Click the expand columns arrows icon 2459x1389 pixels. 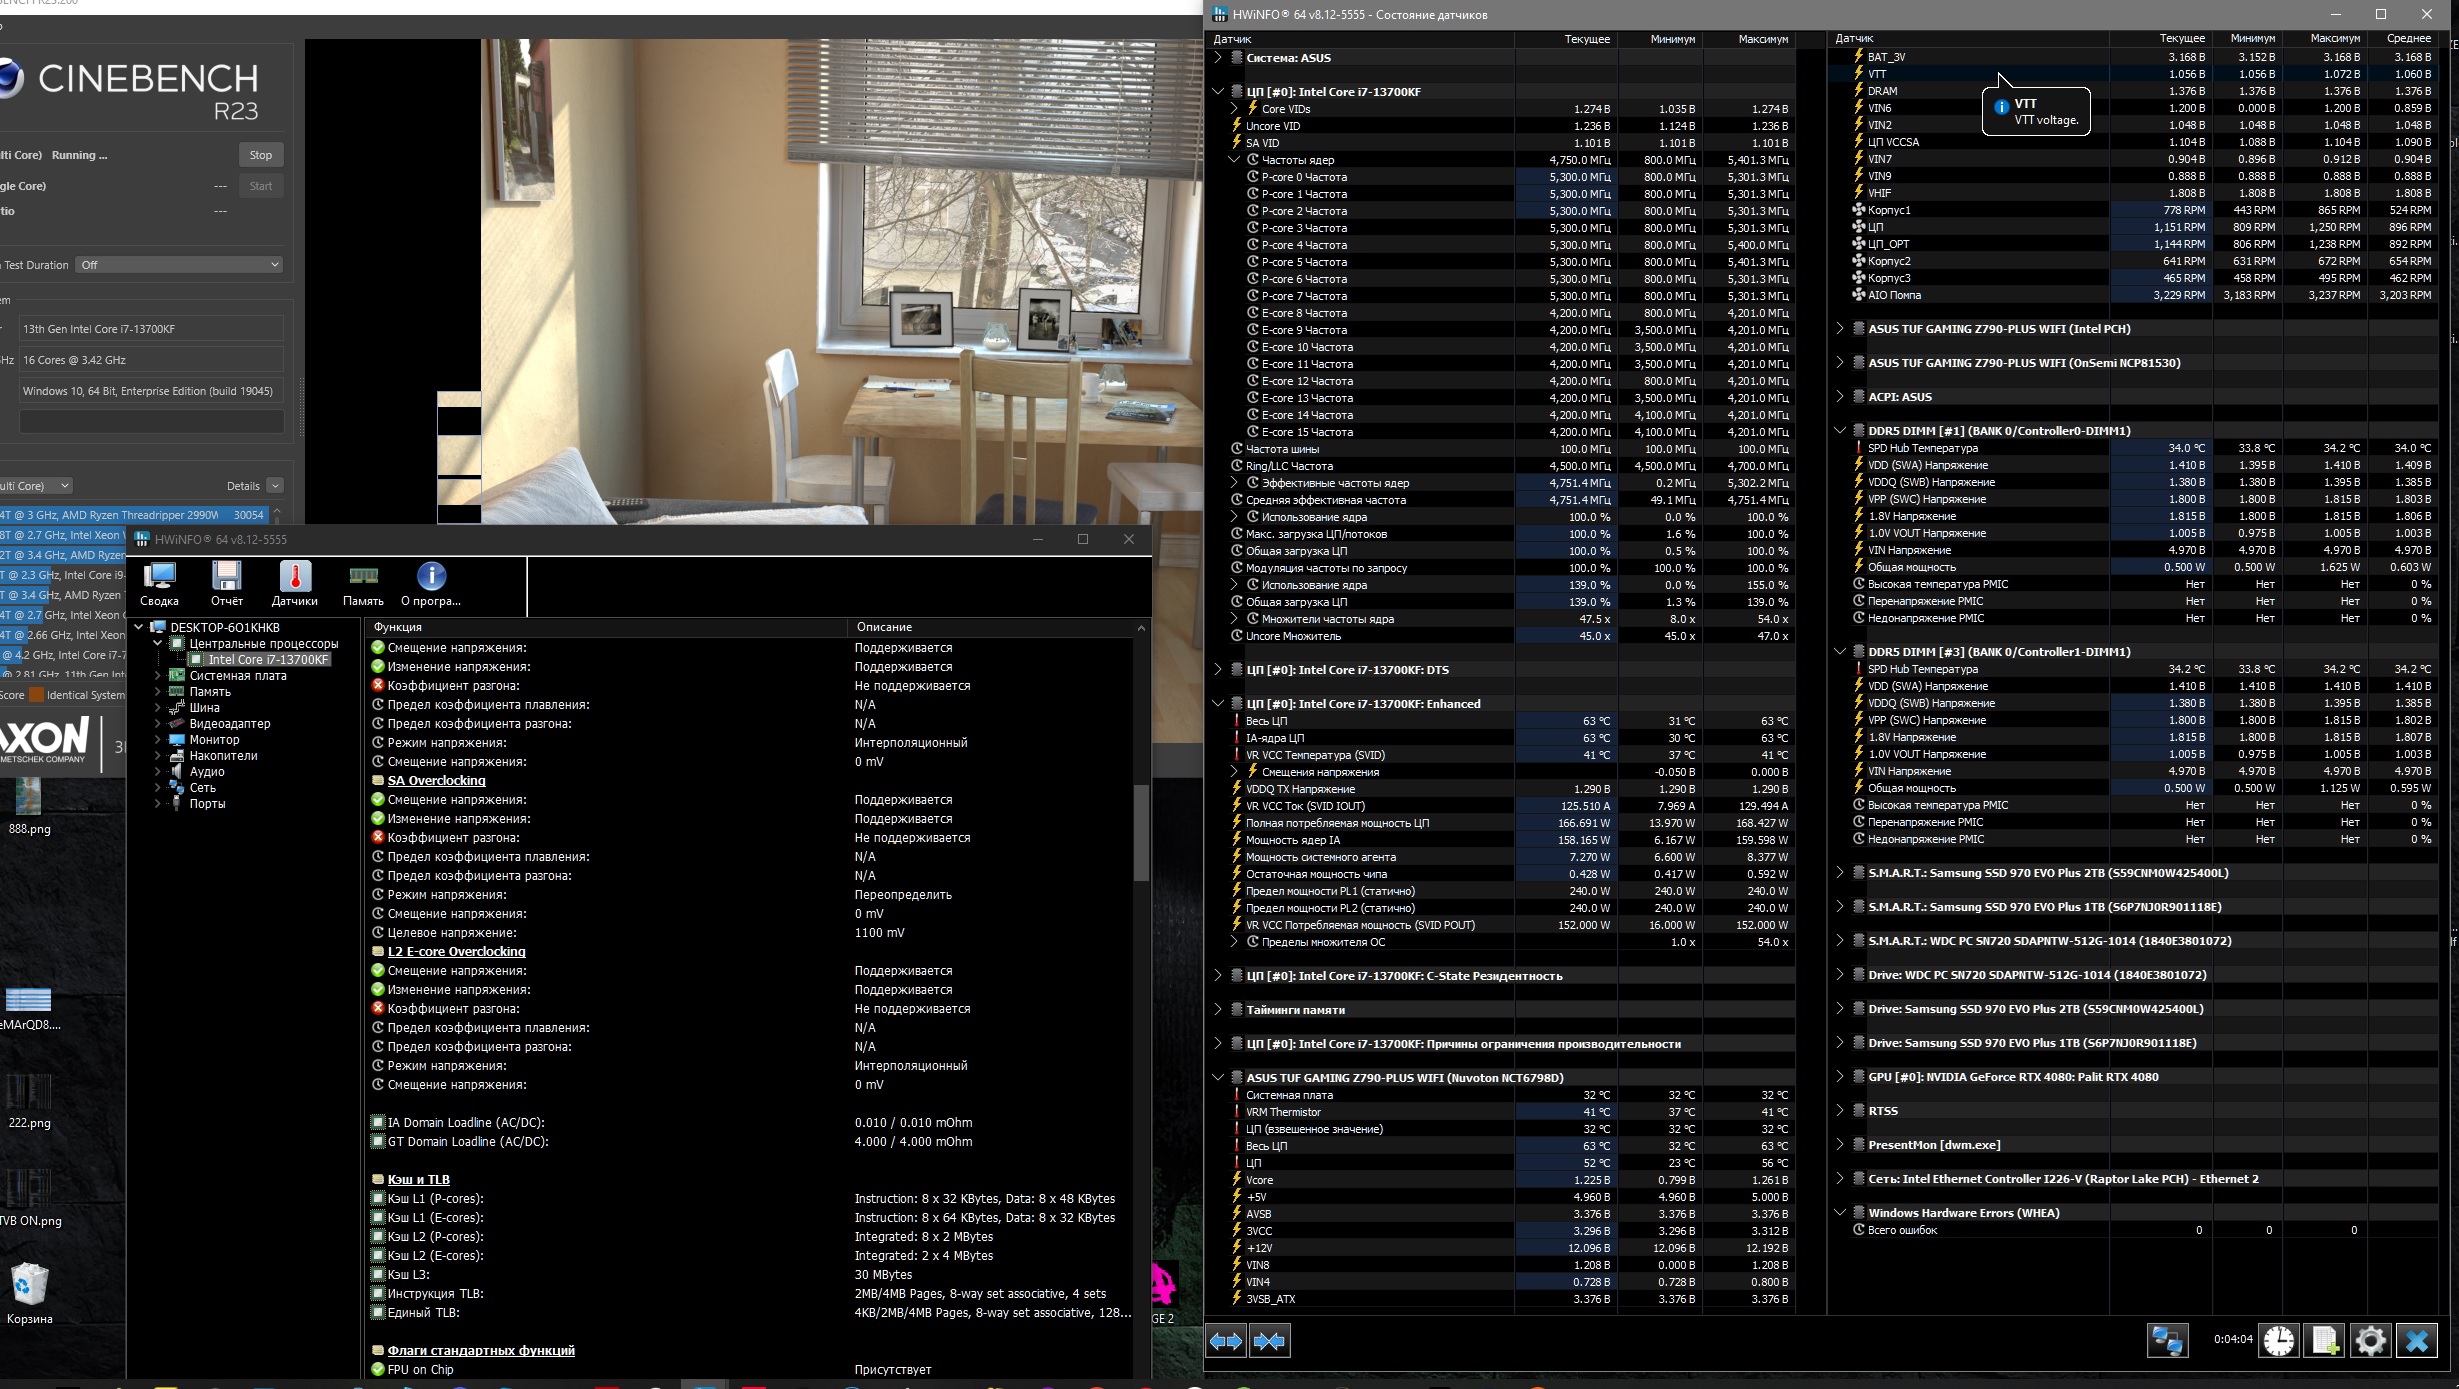1226,1341
